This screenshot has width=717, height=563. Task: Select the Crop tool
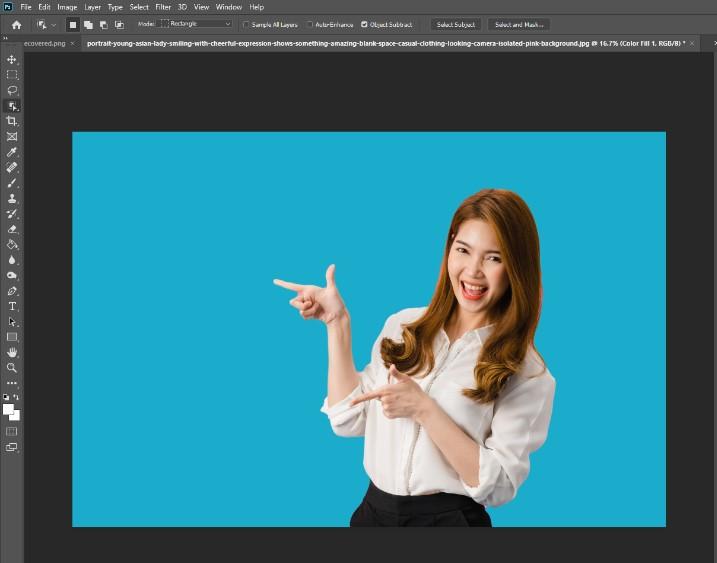pyautogui.click(x=12, y=121)
